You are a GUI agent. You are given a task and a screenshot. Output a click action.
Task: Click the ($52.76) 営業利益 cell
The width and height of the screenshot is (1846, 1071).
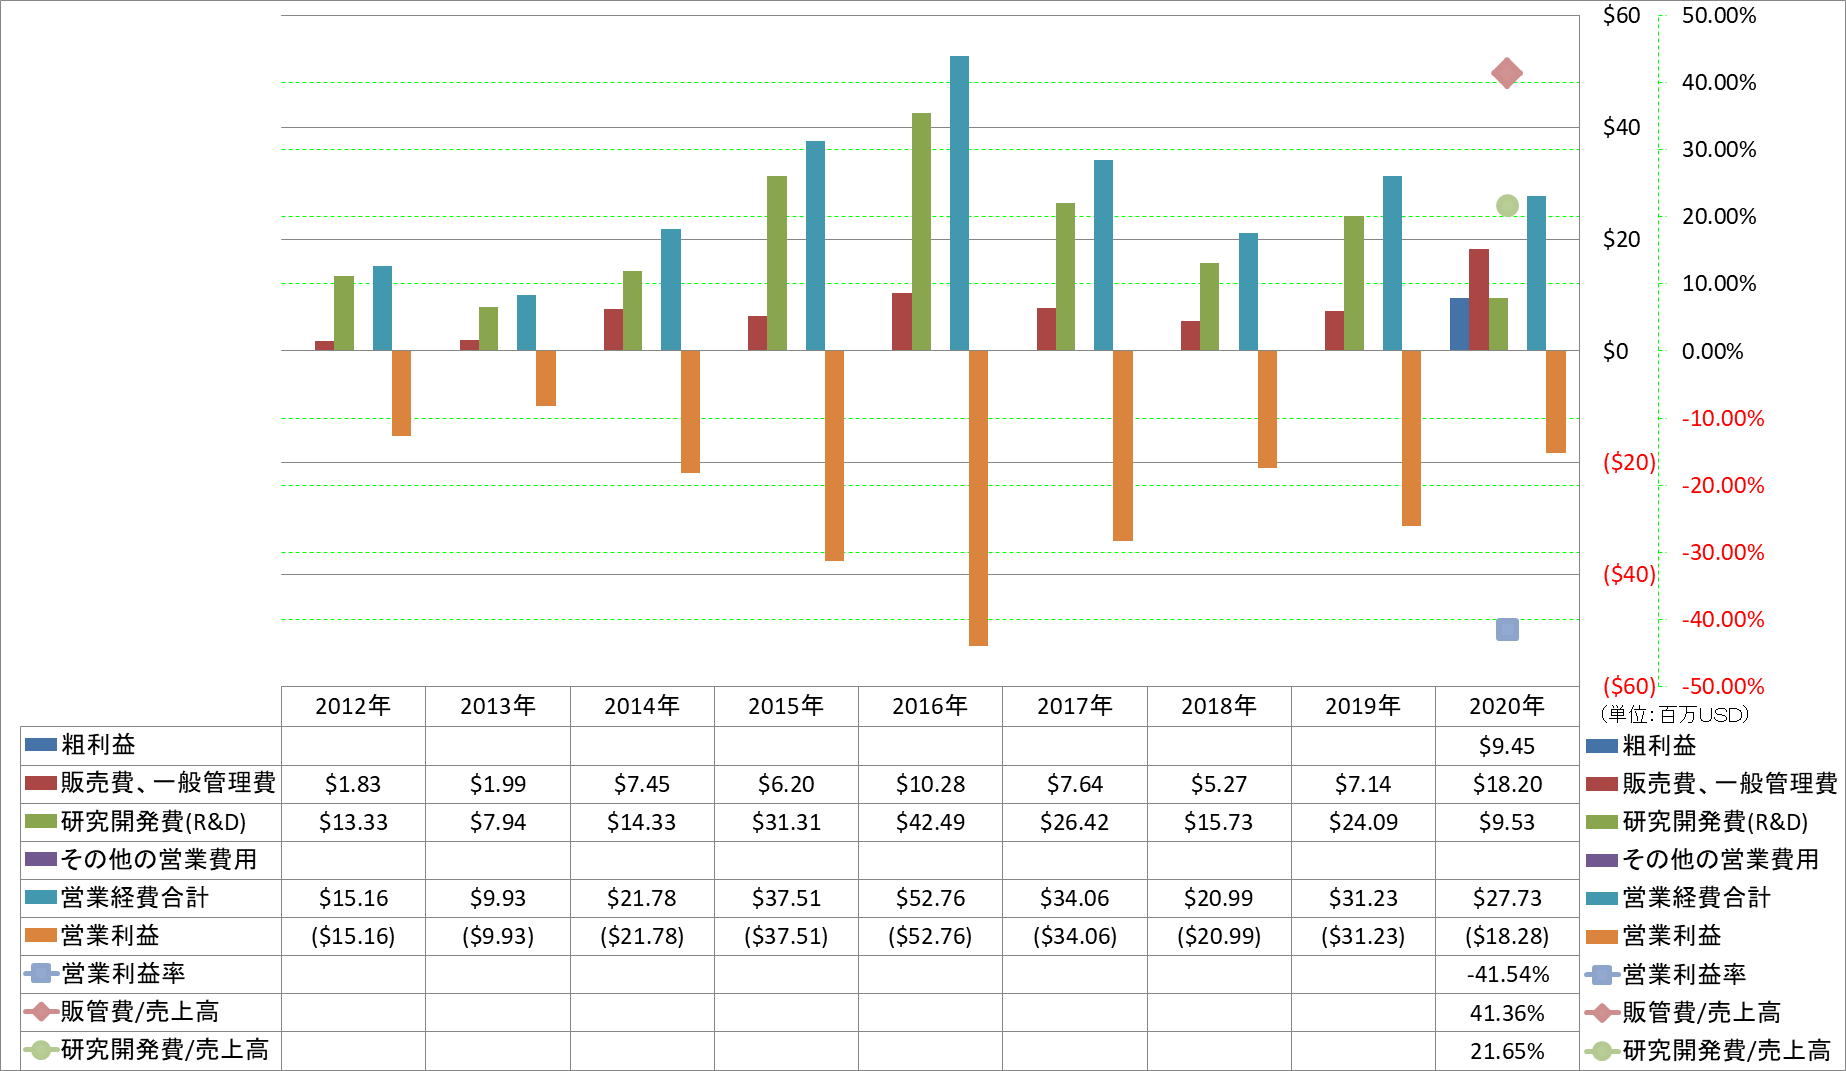point(930,936)
